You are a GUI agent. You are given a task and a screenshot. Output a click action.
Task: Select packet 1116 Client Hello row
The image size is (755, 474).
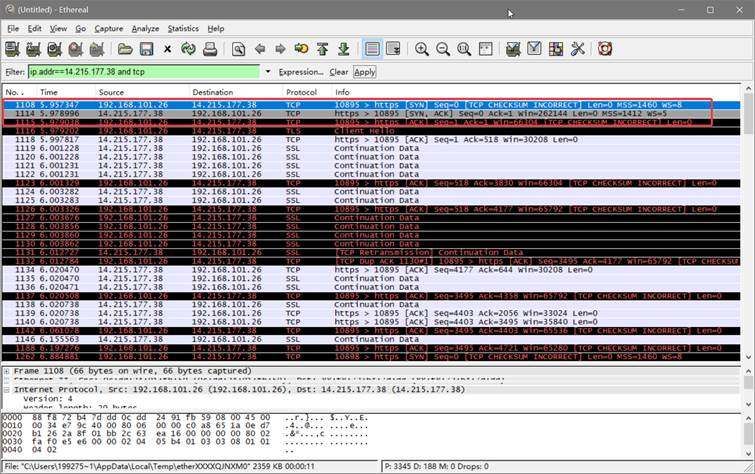[372, 131]
